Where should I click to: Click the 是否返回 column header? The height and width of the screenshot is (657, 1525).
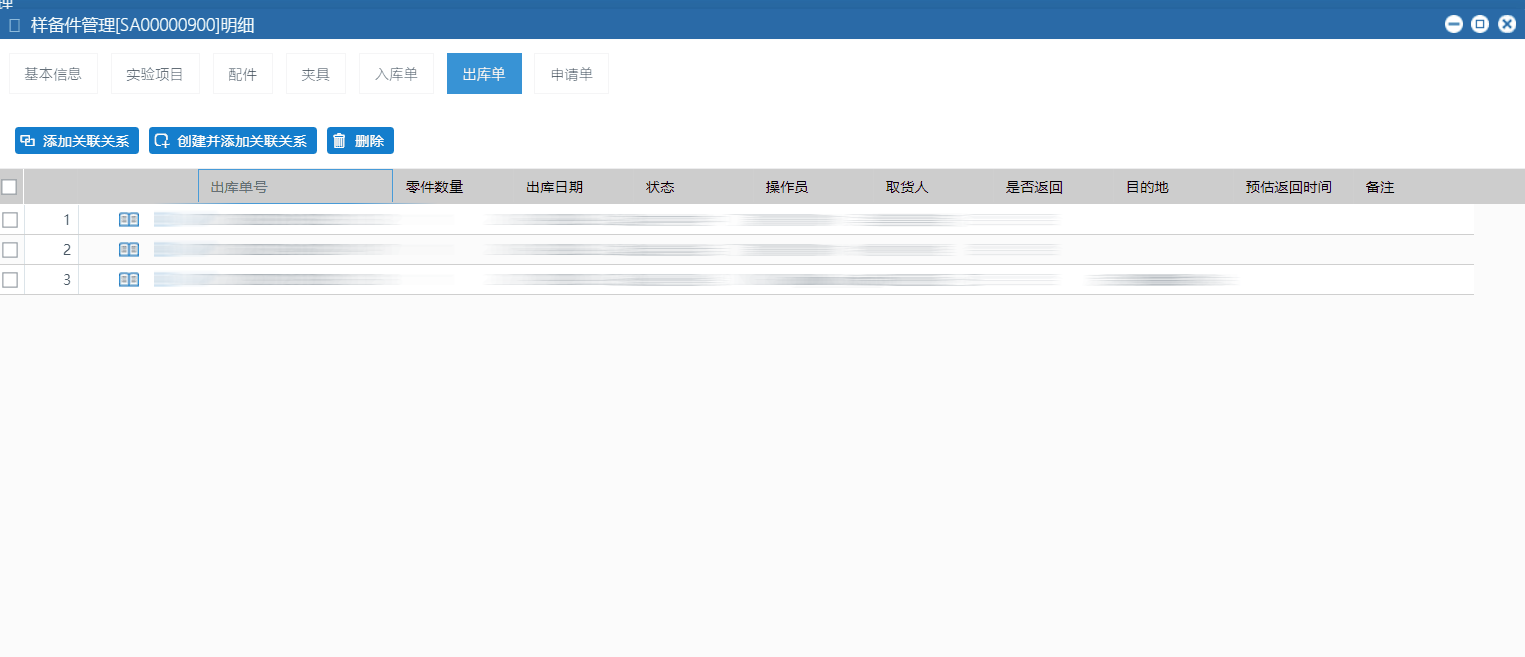pos(1034,187)
